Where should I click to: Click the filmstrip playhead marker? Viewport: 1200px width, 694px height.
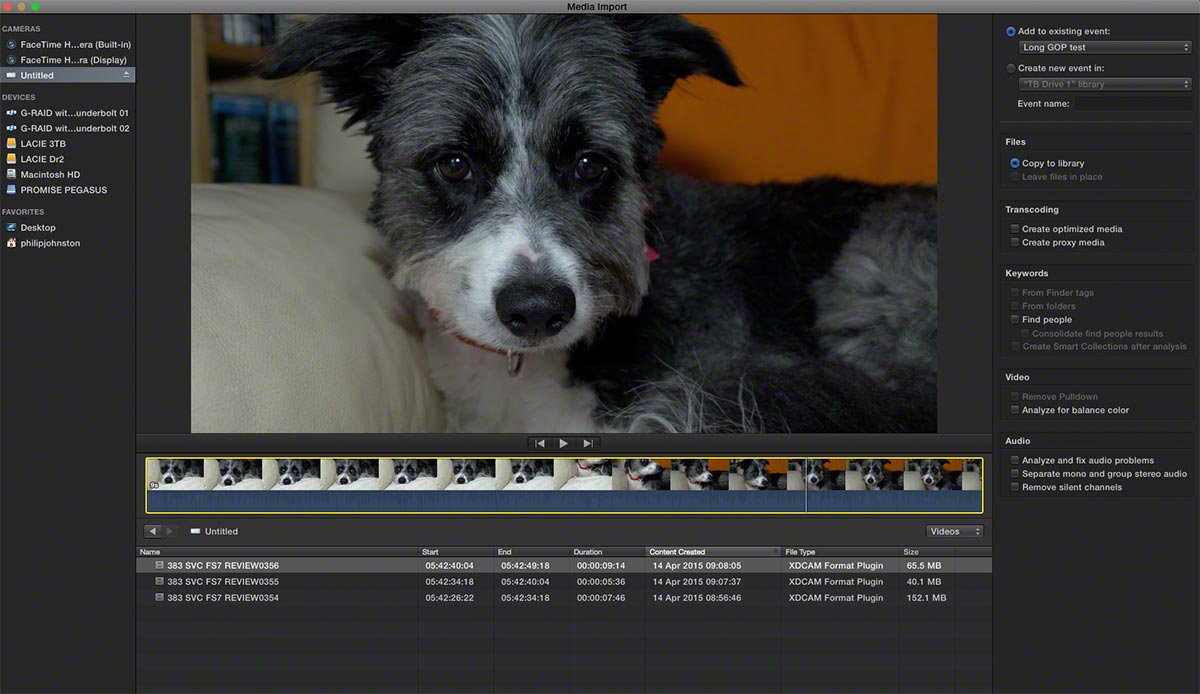point(806,486)
